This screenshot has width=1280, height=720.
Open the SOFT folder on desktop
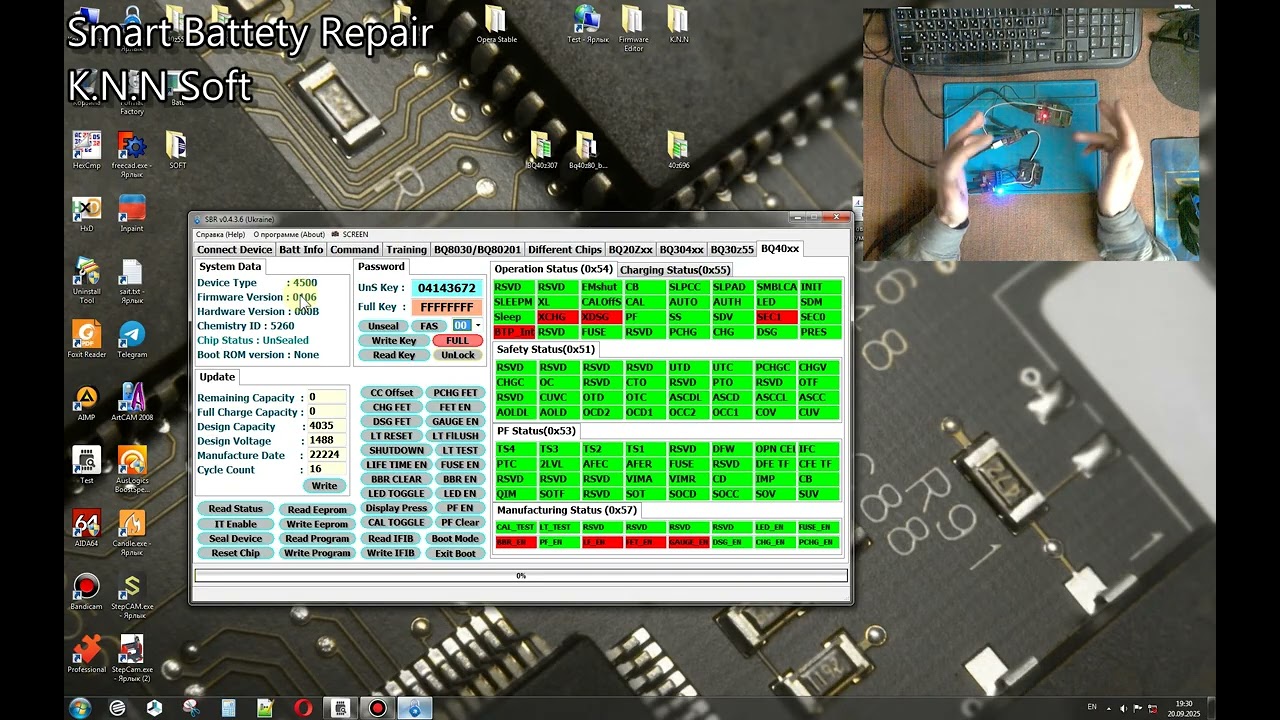(177, 149)
